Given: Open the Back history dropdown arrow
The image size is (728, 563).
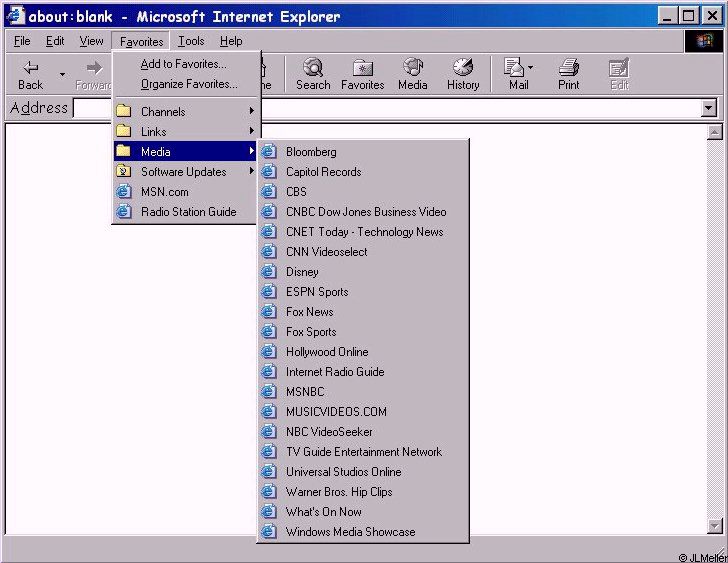Looking at the screenshot, I should coord(62,75).
